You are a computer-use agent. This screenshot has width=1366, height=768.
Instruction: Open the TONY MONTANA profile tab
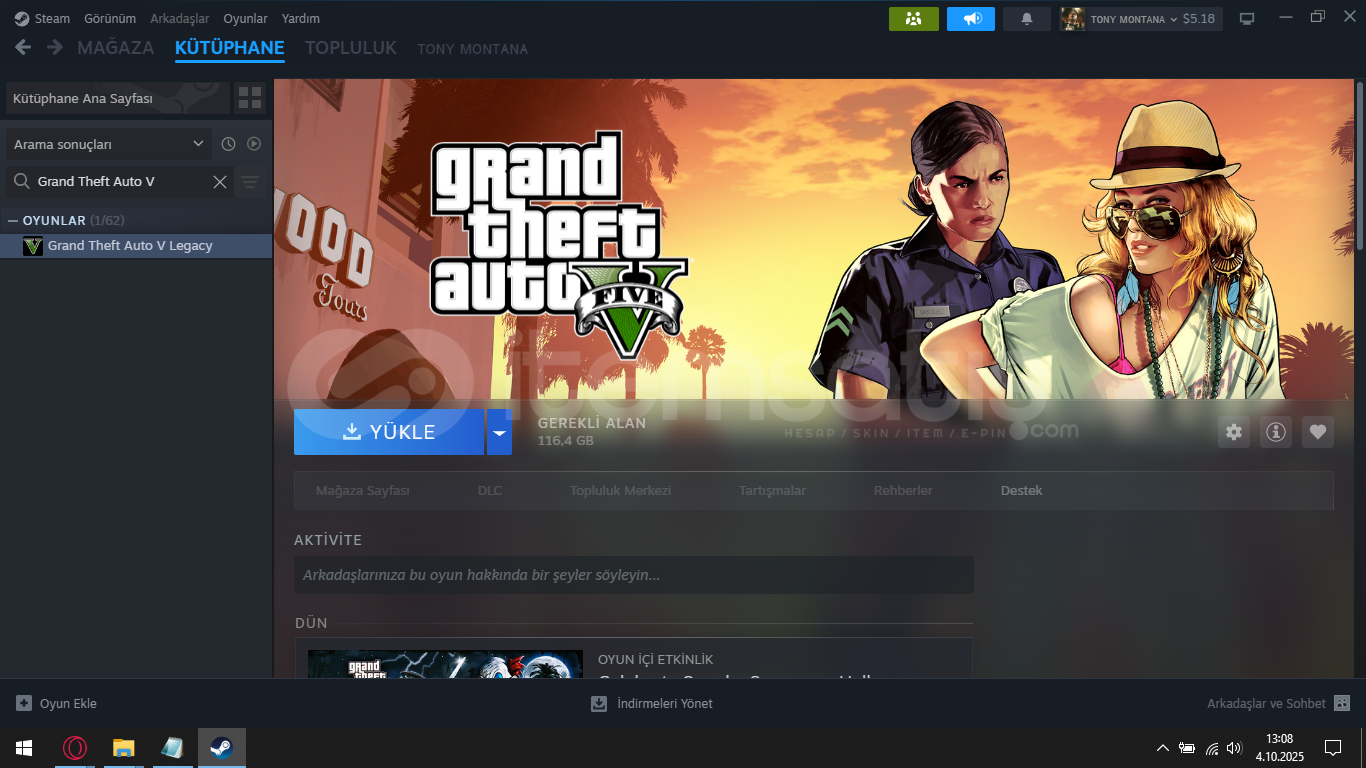click(473, 49)
